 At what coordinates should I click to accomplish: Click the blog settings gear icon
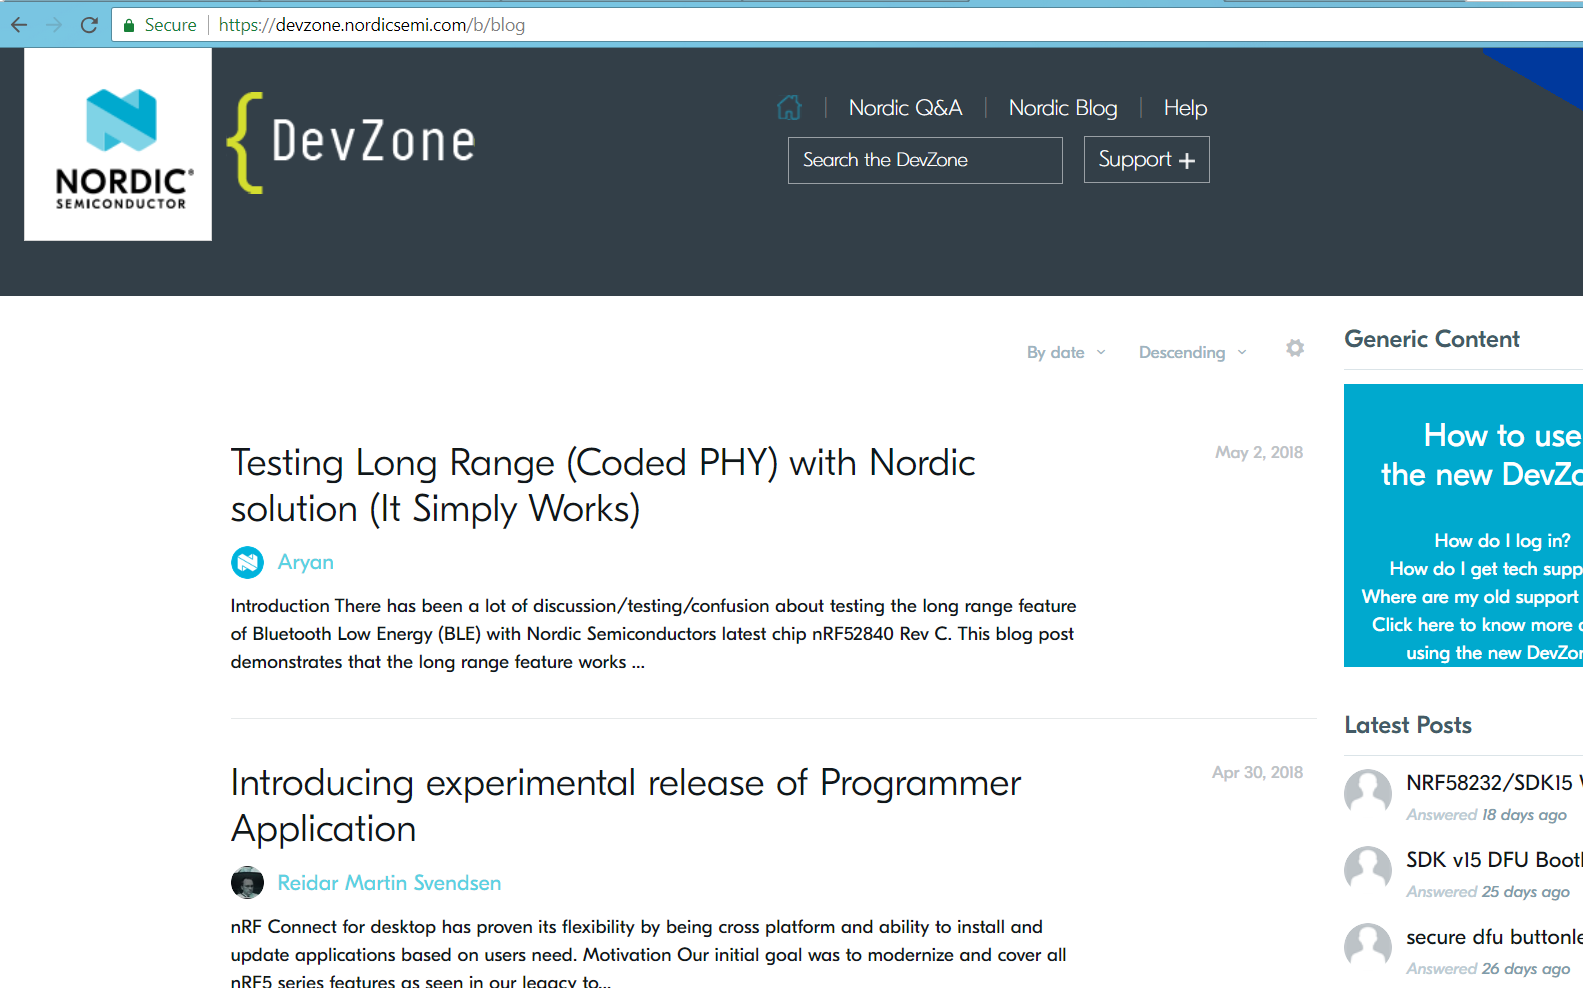1295,348
